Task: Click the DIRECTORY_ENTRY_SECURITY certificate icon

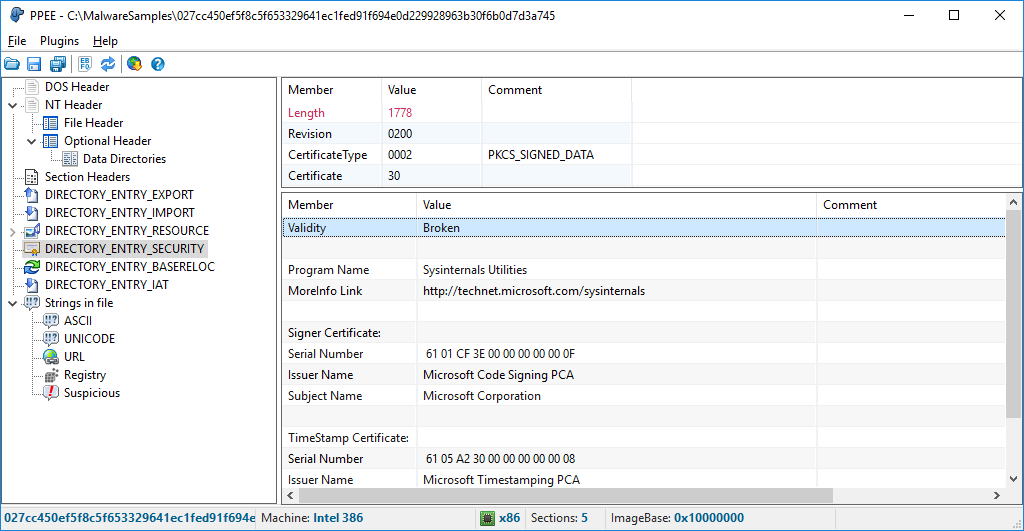Action: click(31, 249)
